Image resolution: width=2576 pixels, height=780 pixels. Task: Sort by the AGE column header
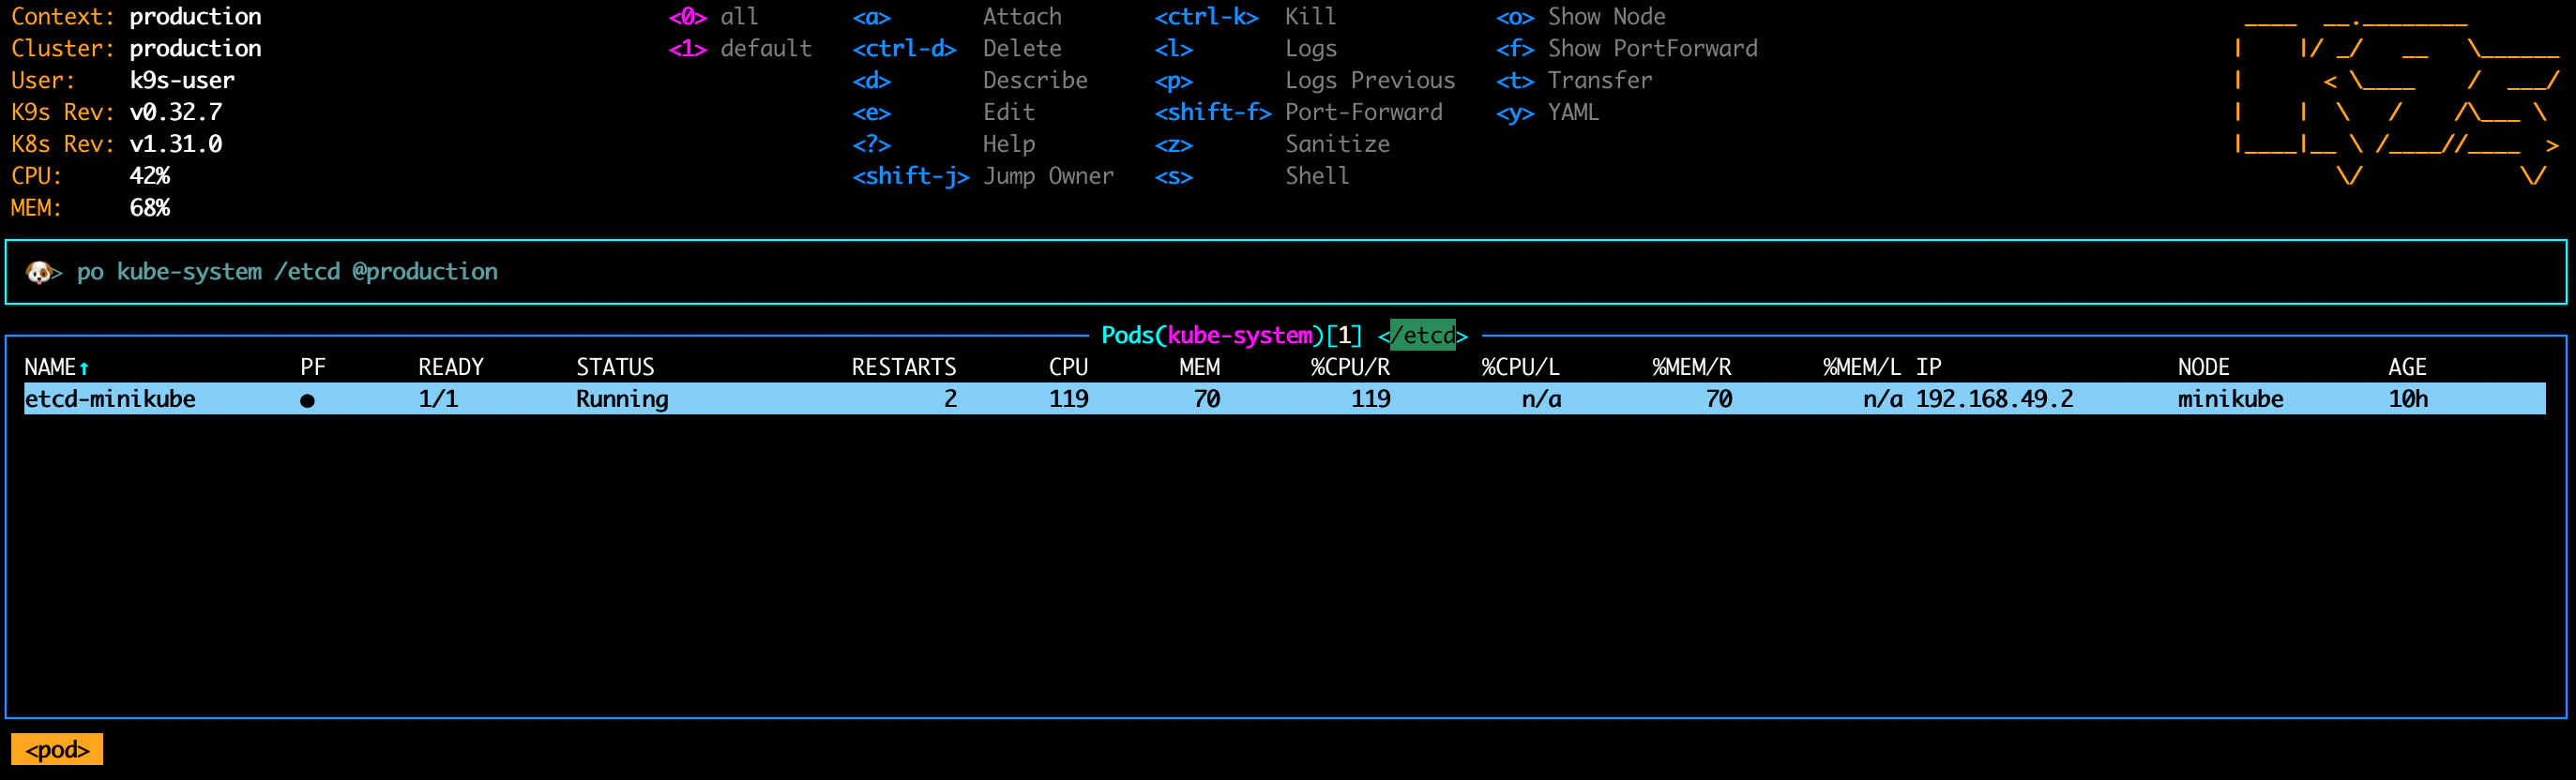pos(2407,368)
